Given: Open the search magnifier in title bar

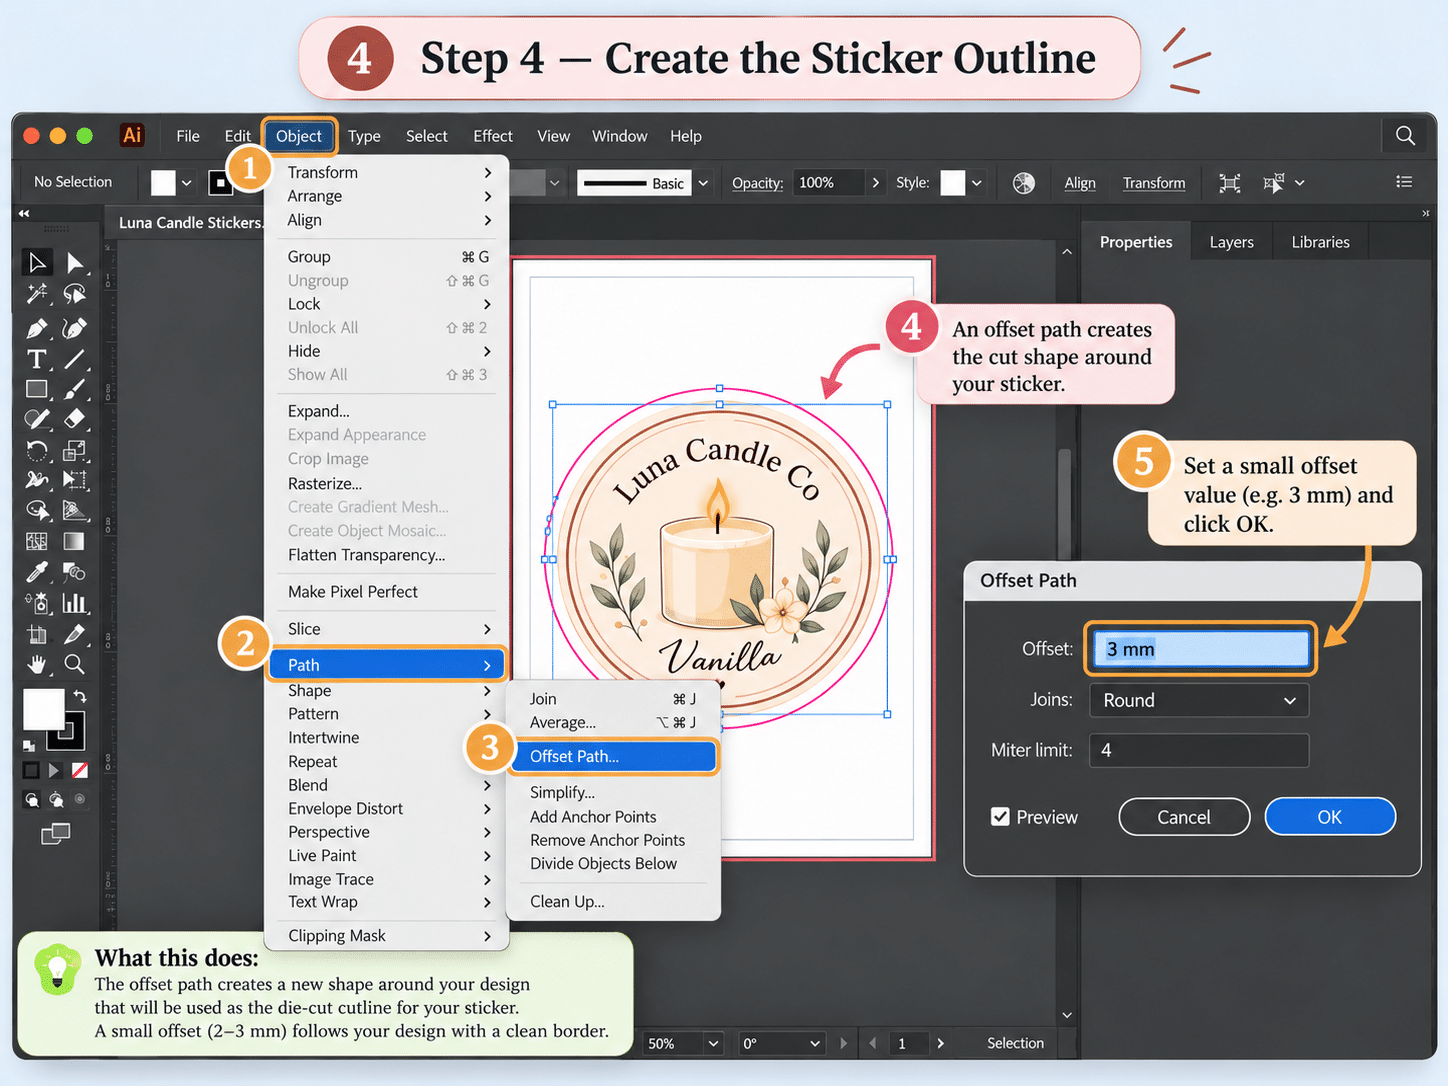Looking at the screenshot, I should (x=1405, y=135).
